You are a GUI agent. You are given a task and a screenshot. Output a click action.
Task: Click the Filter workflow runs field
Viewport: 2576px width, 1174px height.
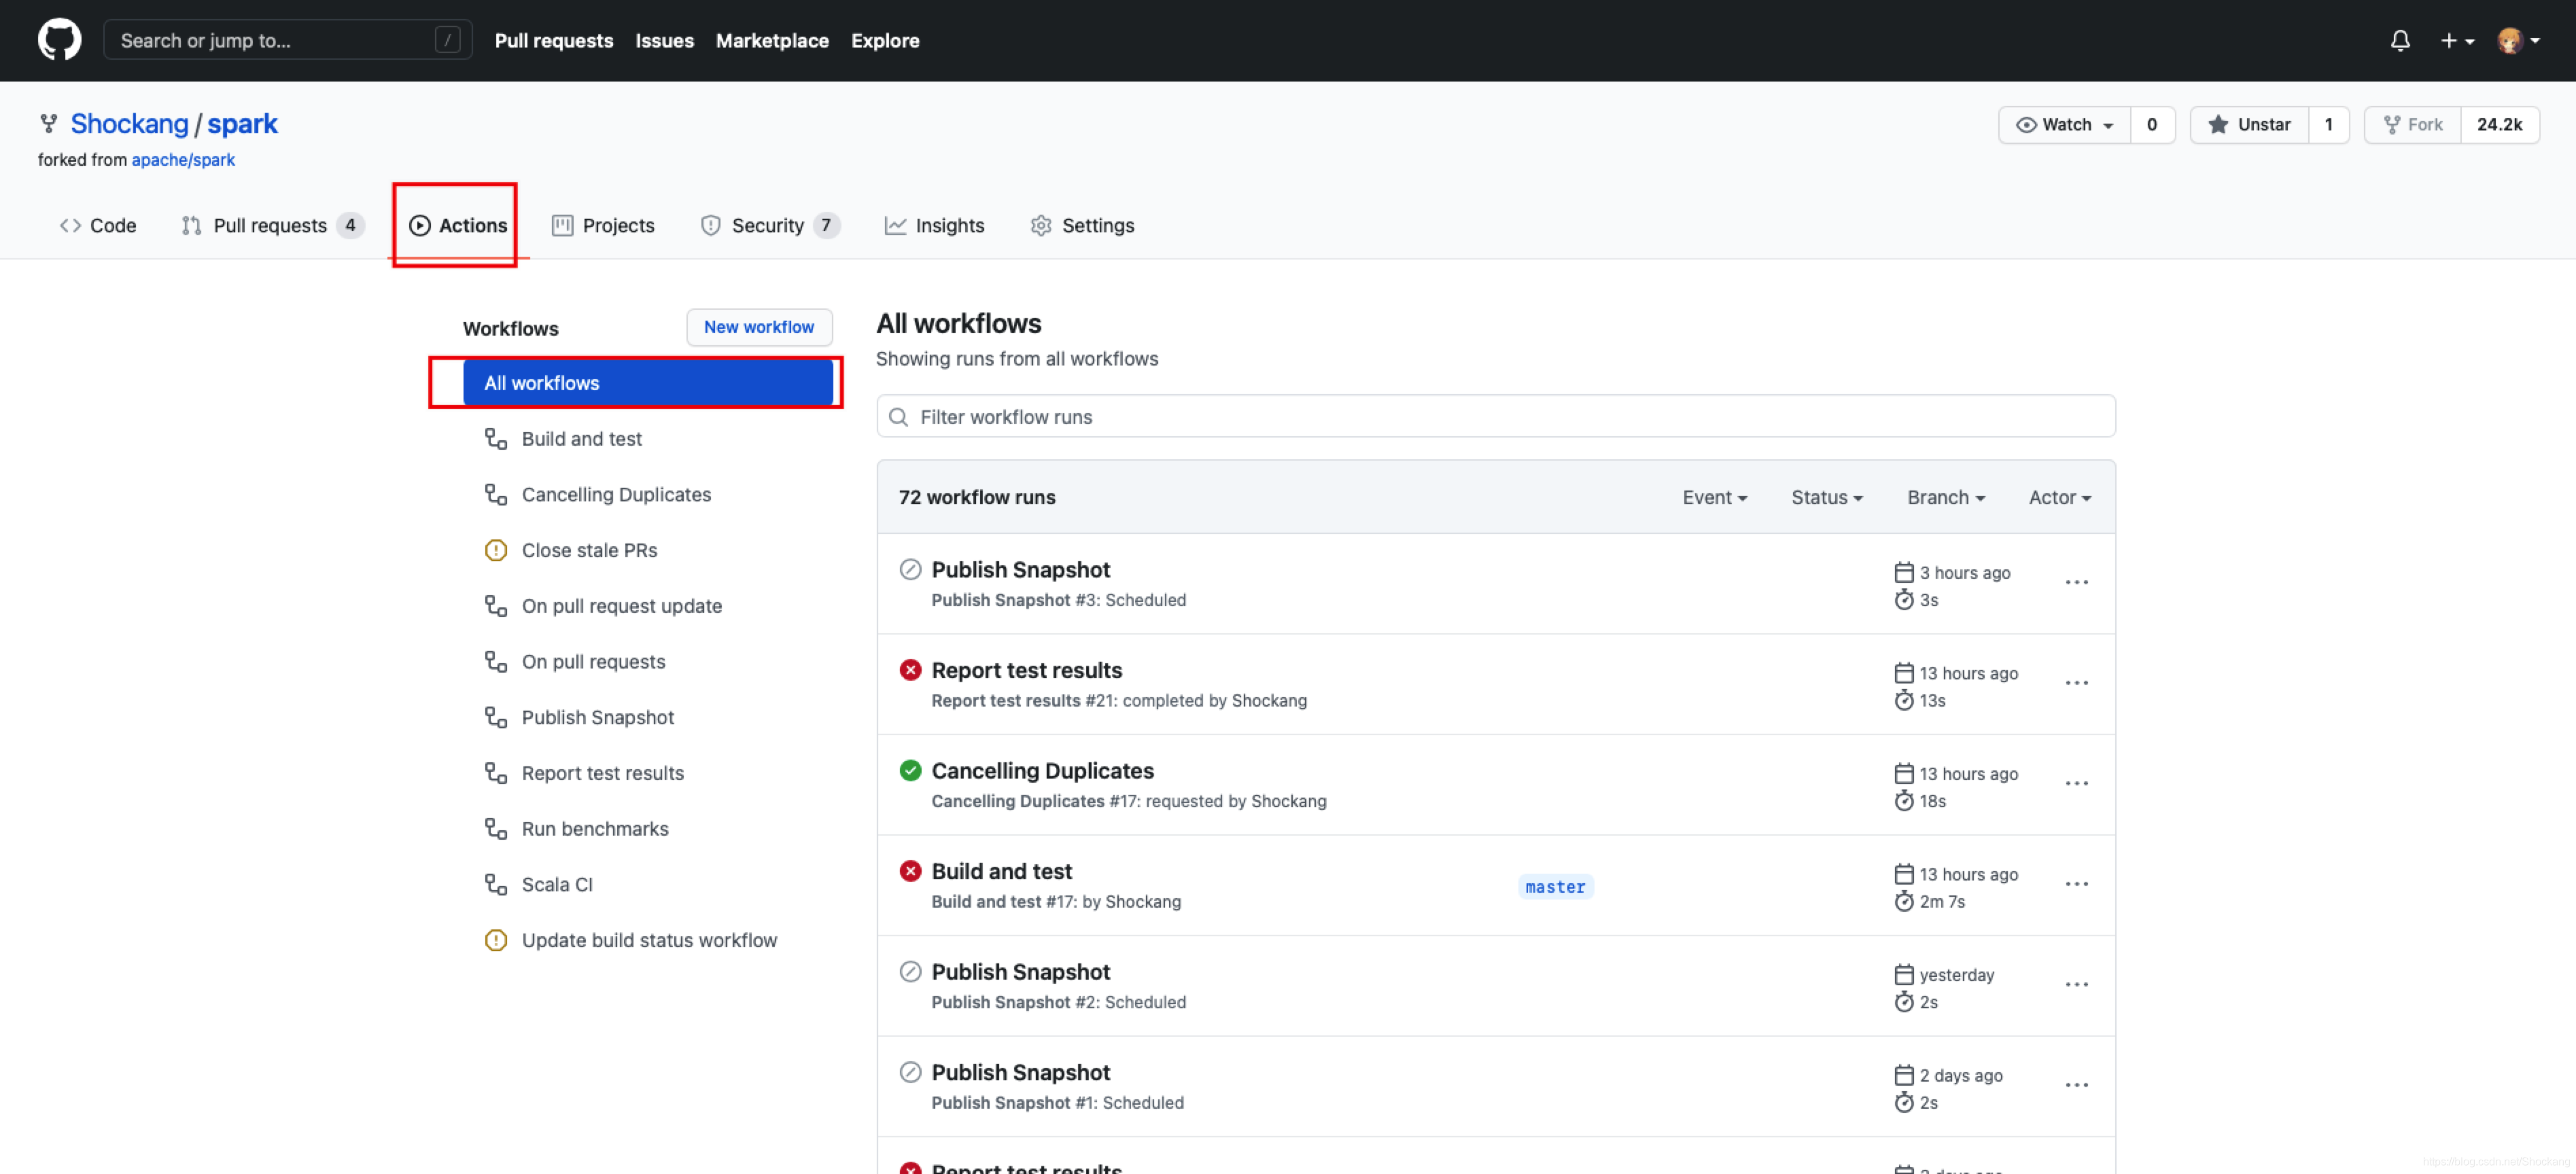tap(1496, 416)
